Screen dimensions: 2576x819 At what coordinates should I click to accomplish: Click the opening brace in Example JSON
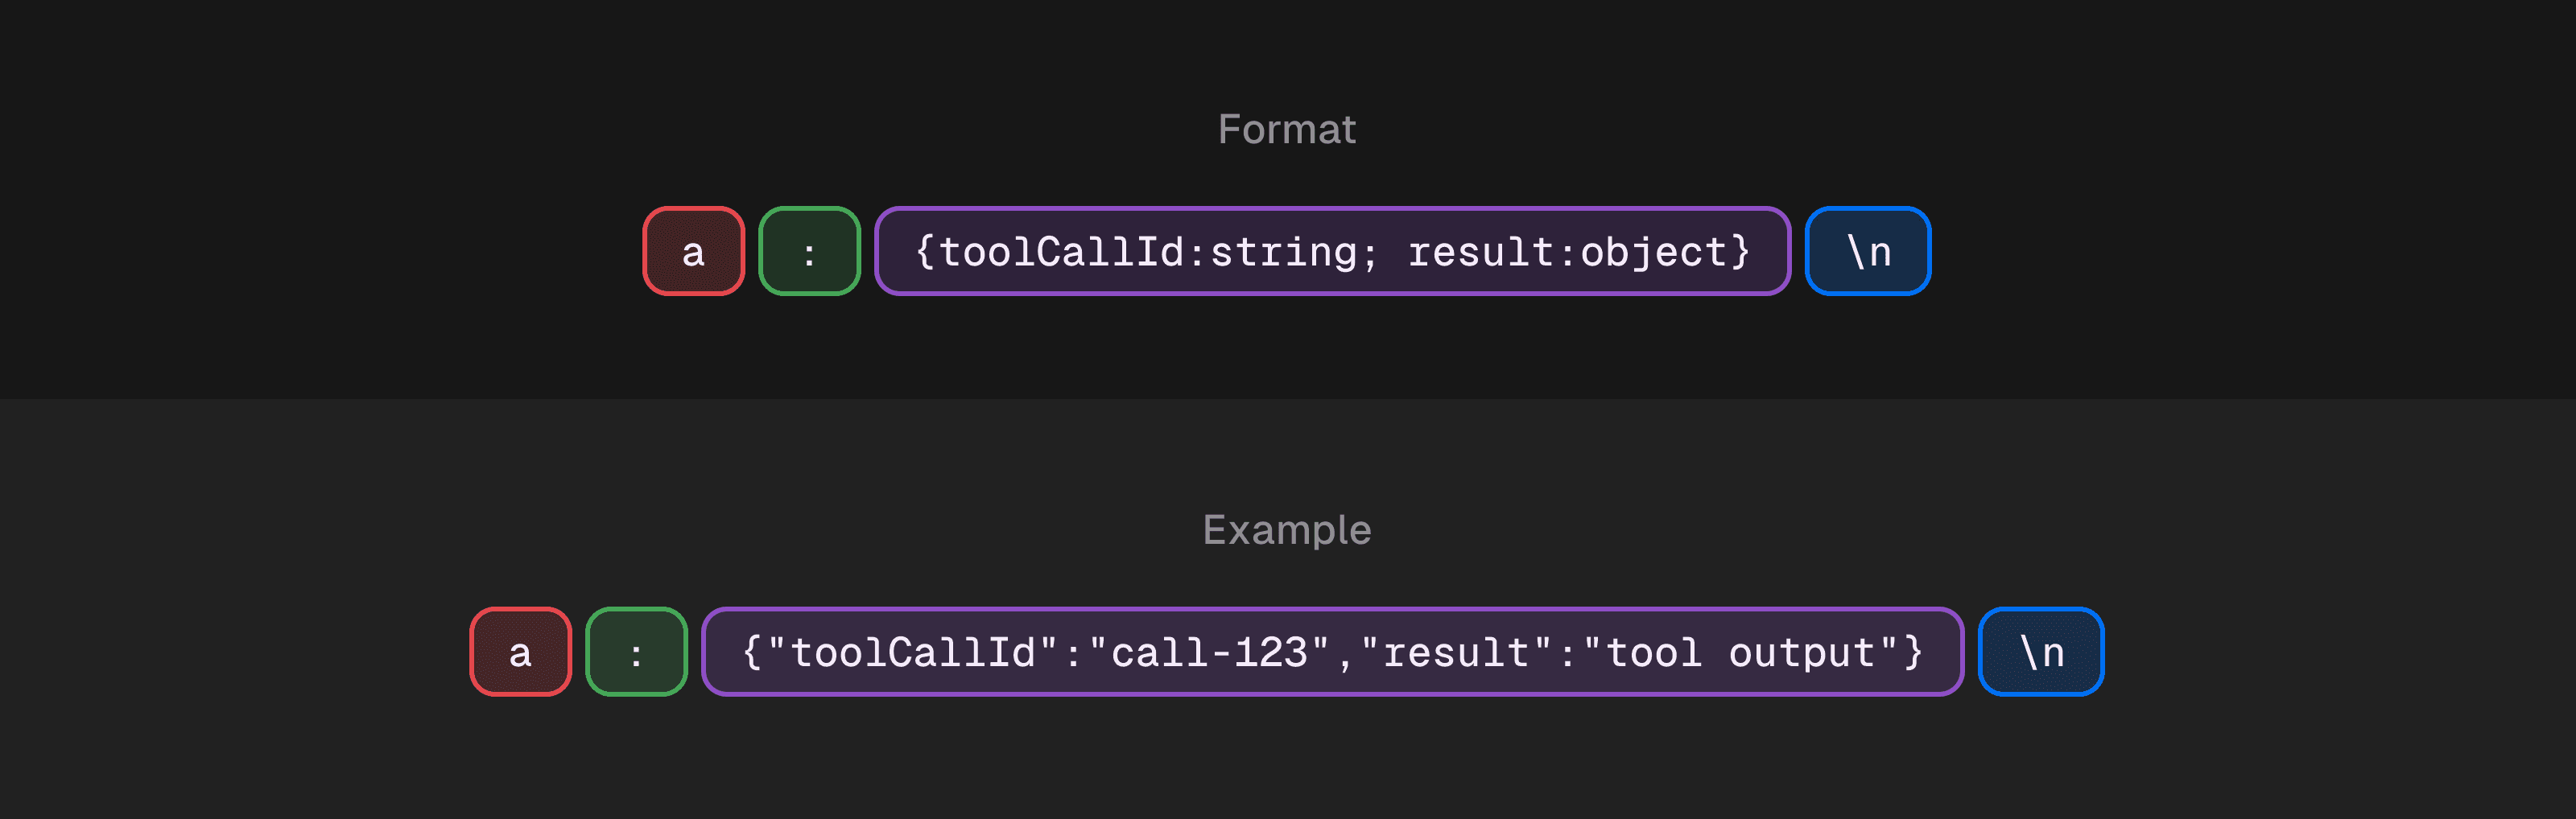coord(751,653)
